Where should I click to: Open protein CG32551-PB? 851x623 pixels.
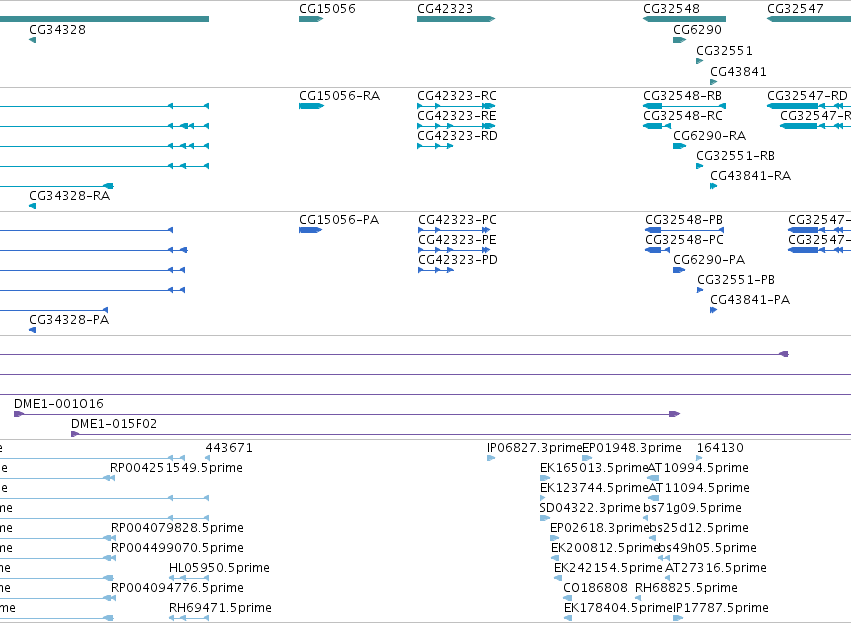click(736, 280)
